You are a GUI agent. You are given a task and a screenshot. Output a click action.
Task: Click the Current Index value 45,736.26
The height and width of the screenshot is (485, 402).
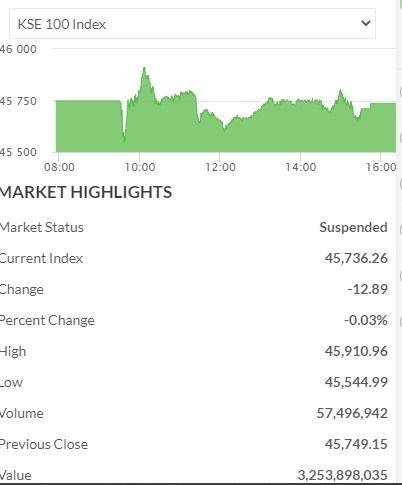[356, 258]
